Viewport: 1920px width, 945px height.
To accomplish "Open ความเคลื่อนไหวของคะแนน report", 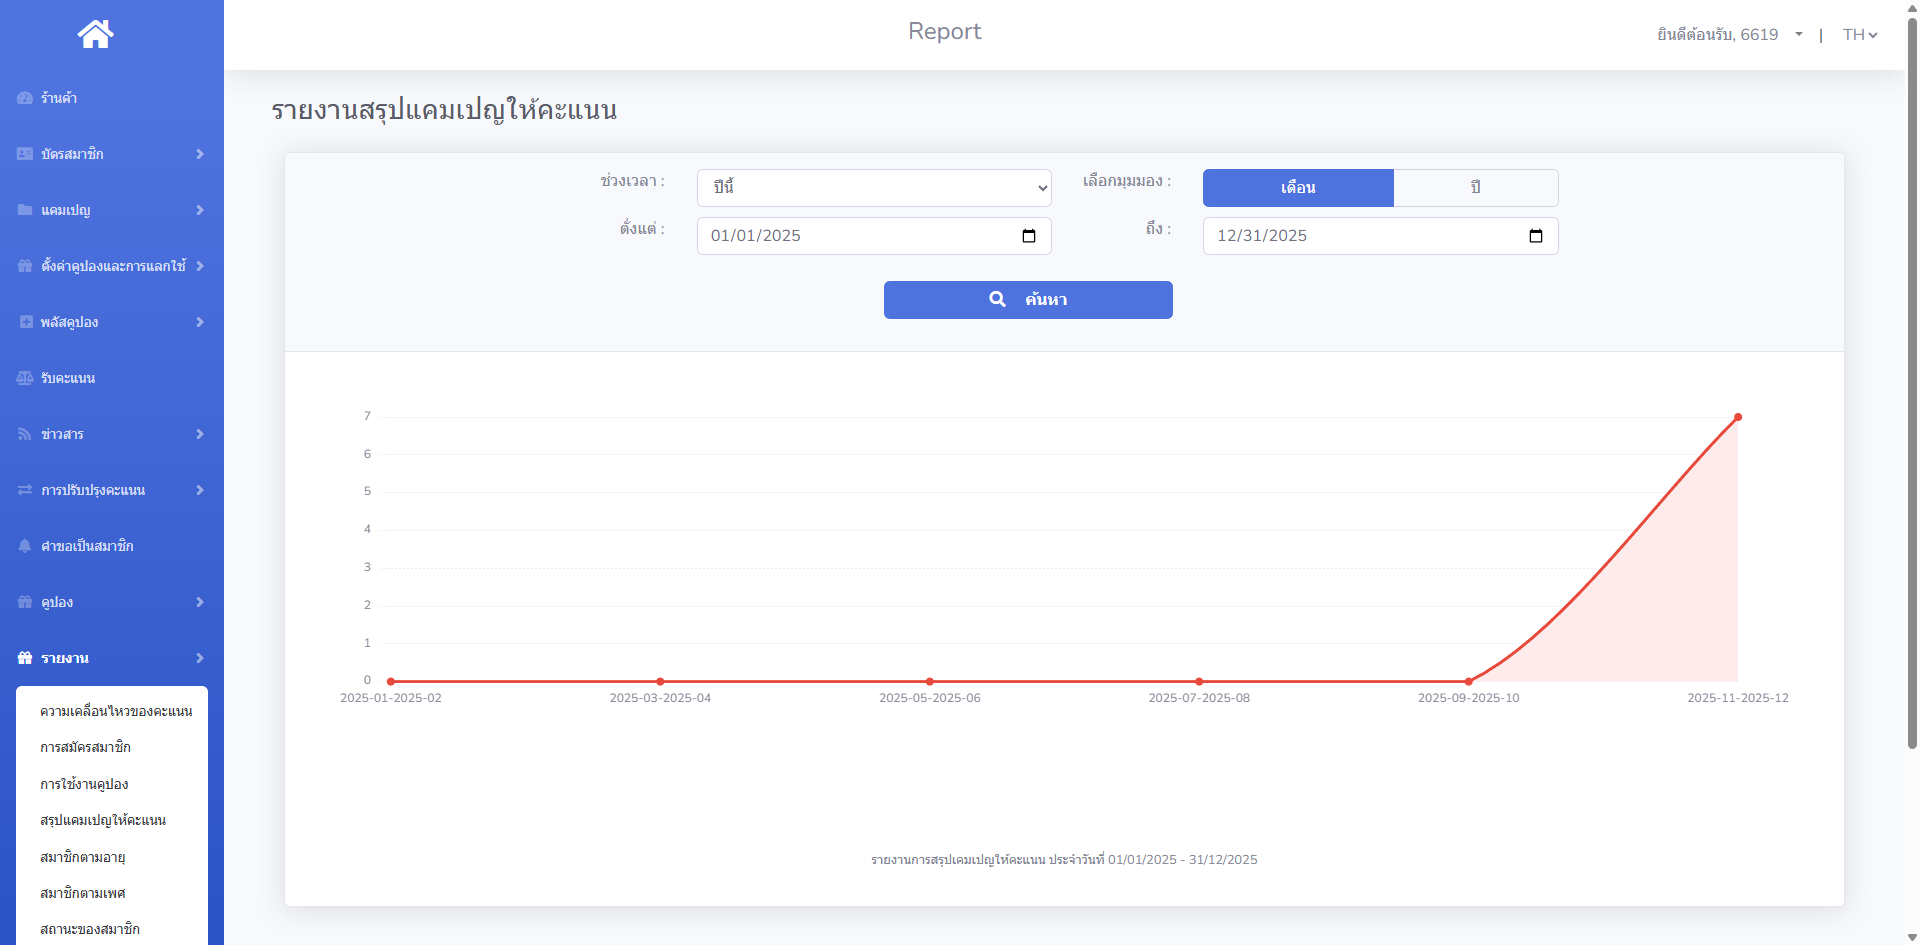I will pyautogui.click(x=116, y=711).
